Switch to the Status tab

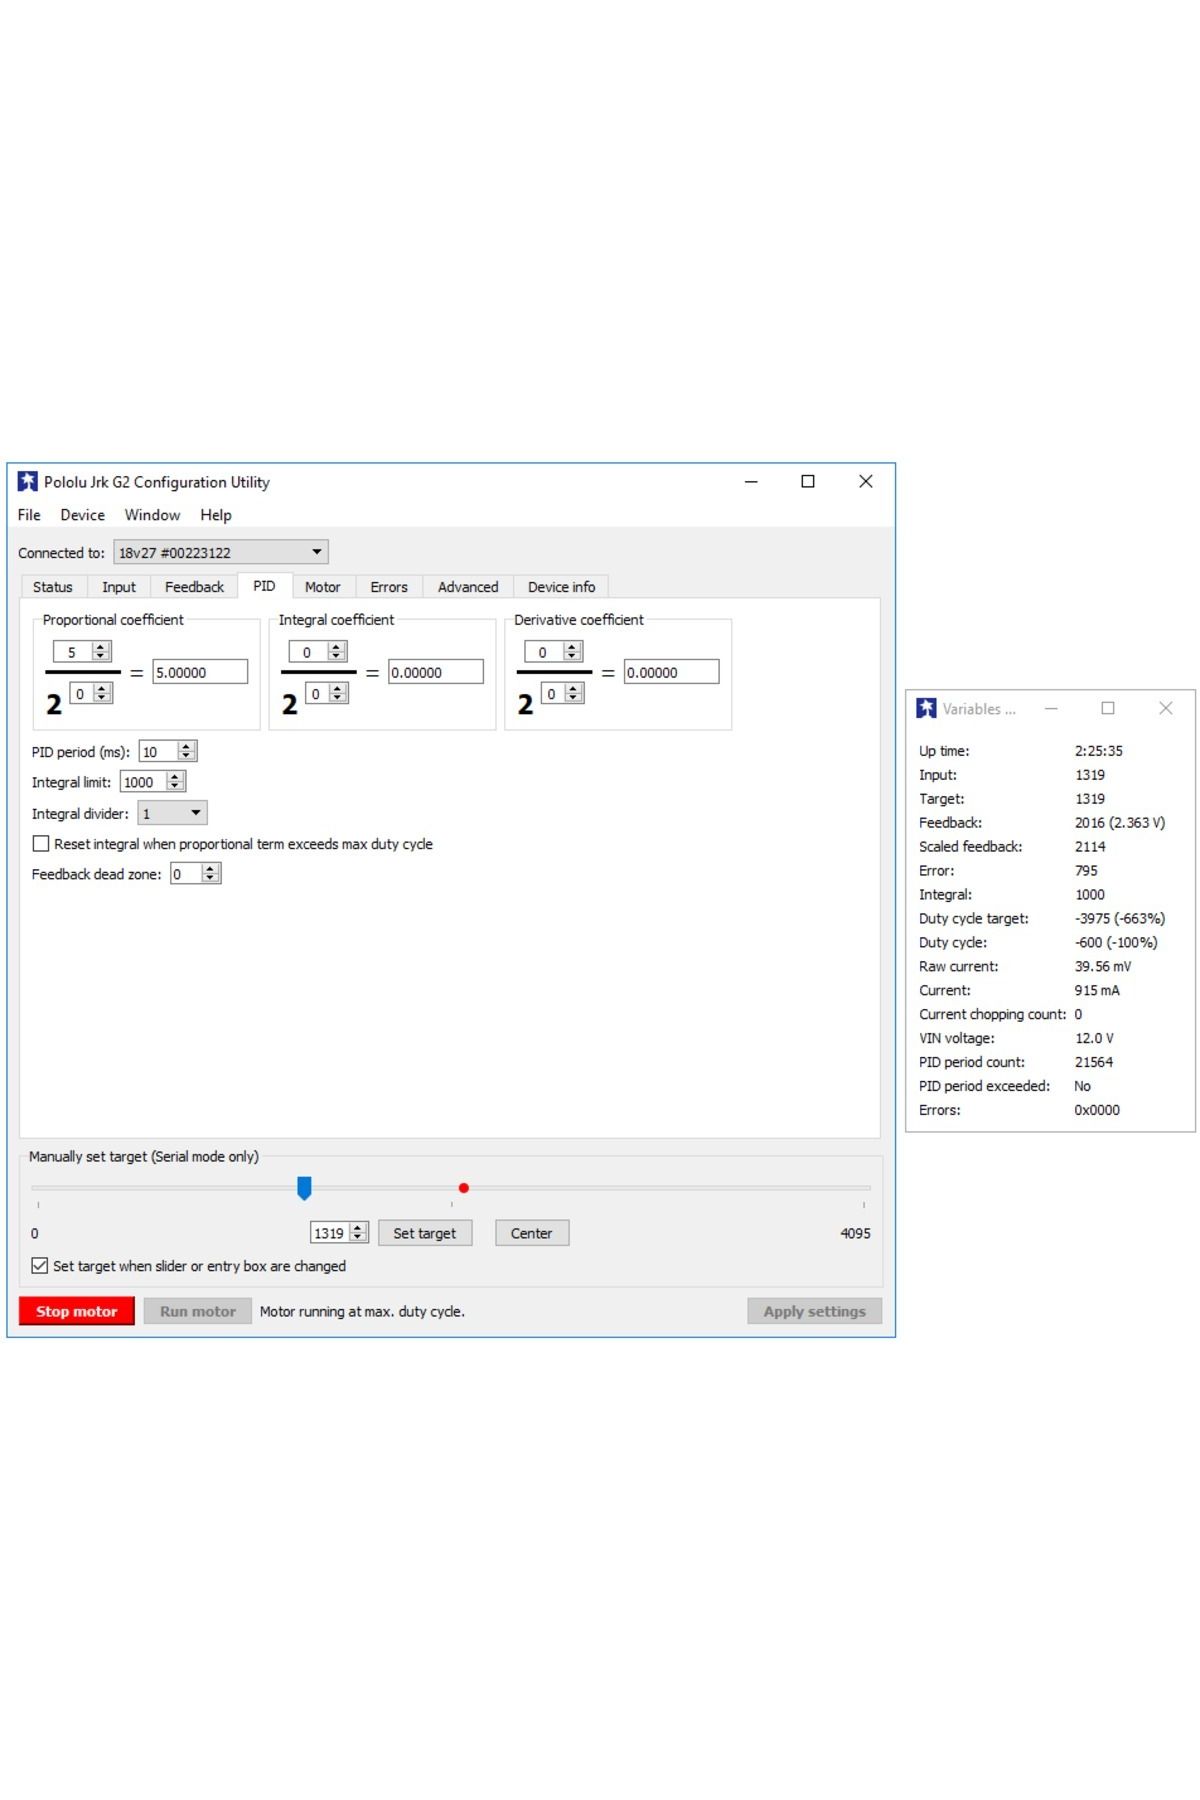click(x=53, y=587)
